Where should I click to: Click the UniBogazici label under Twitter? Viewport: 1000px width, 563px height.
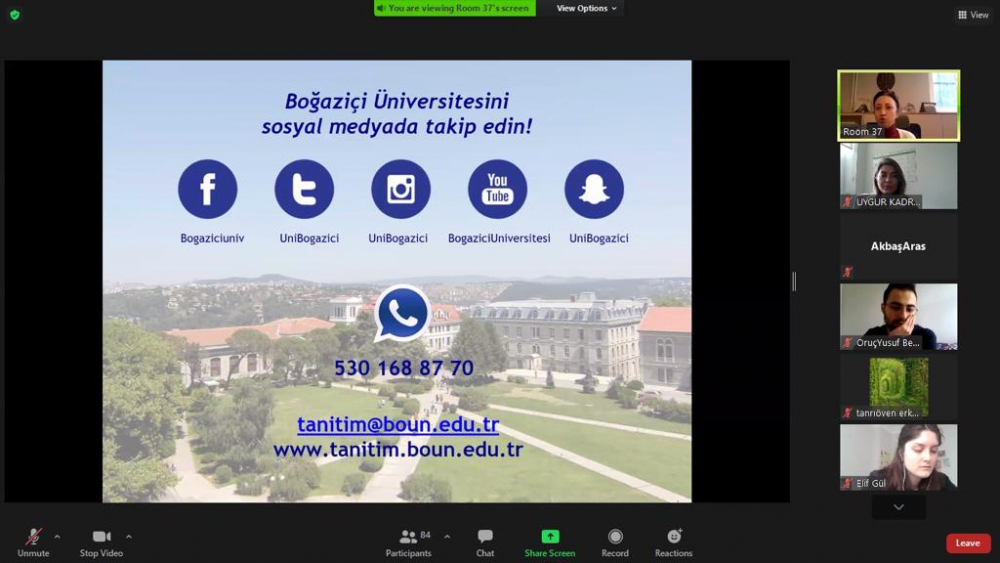(309, 238)
